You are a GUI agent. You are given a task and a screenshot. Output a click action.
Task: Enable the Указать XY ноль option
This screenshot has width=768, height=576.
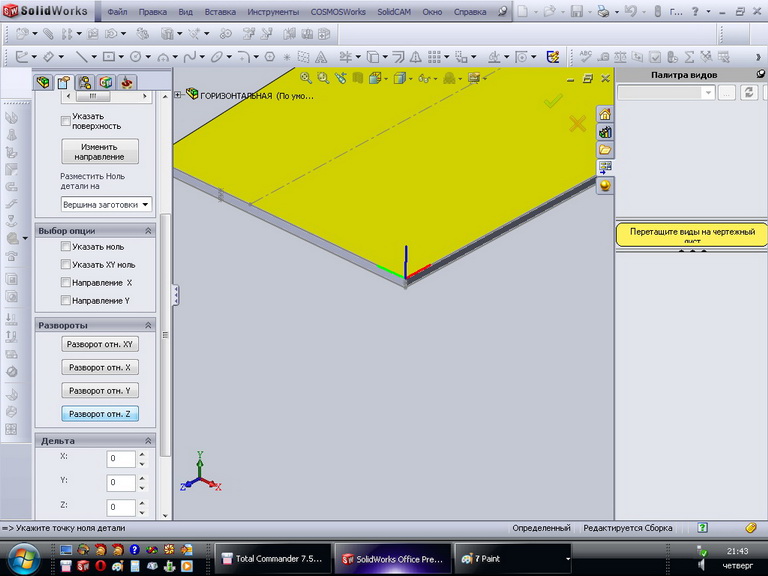66,264
